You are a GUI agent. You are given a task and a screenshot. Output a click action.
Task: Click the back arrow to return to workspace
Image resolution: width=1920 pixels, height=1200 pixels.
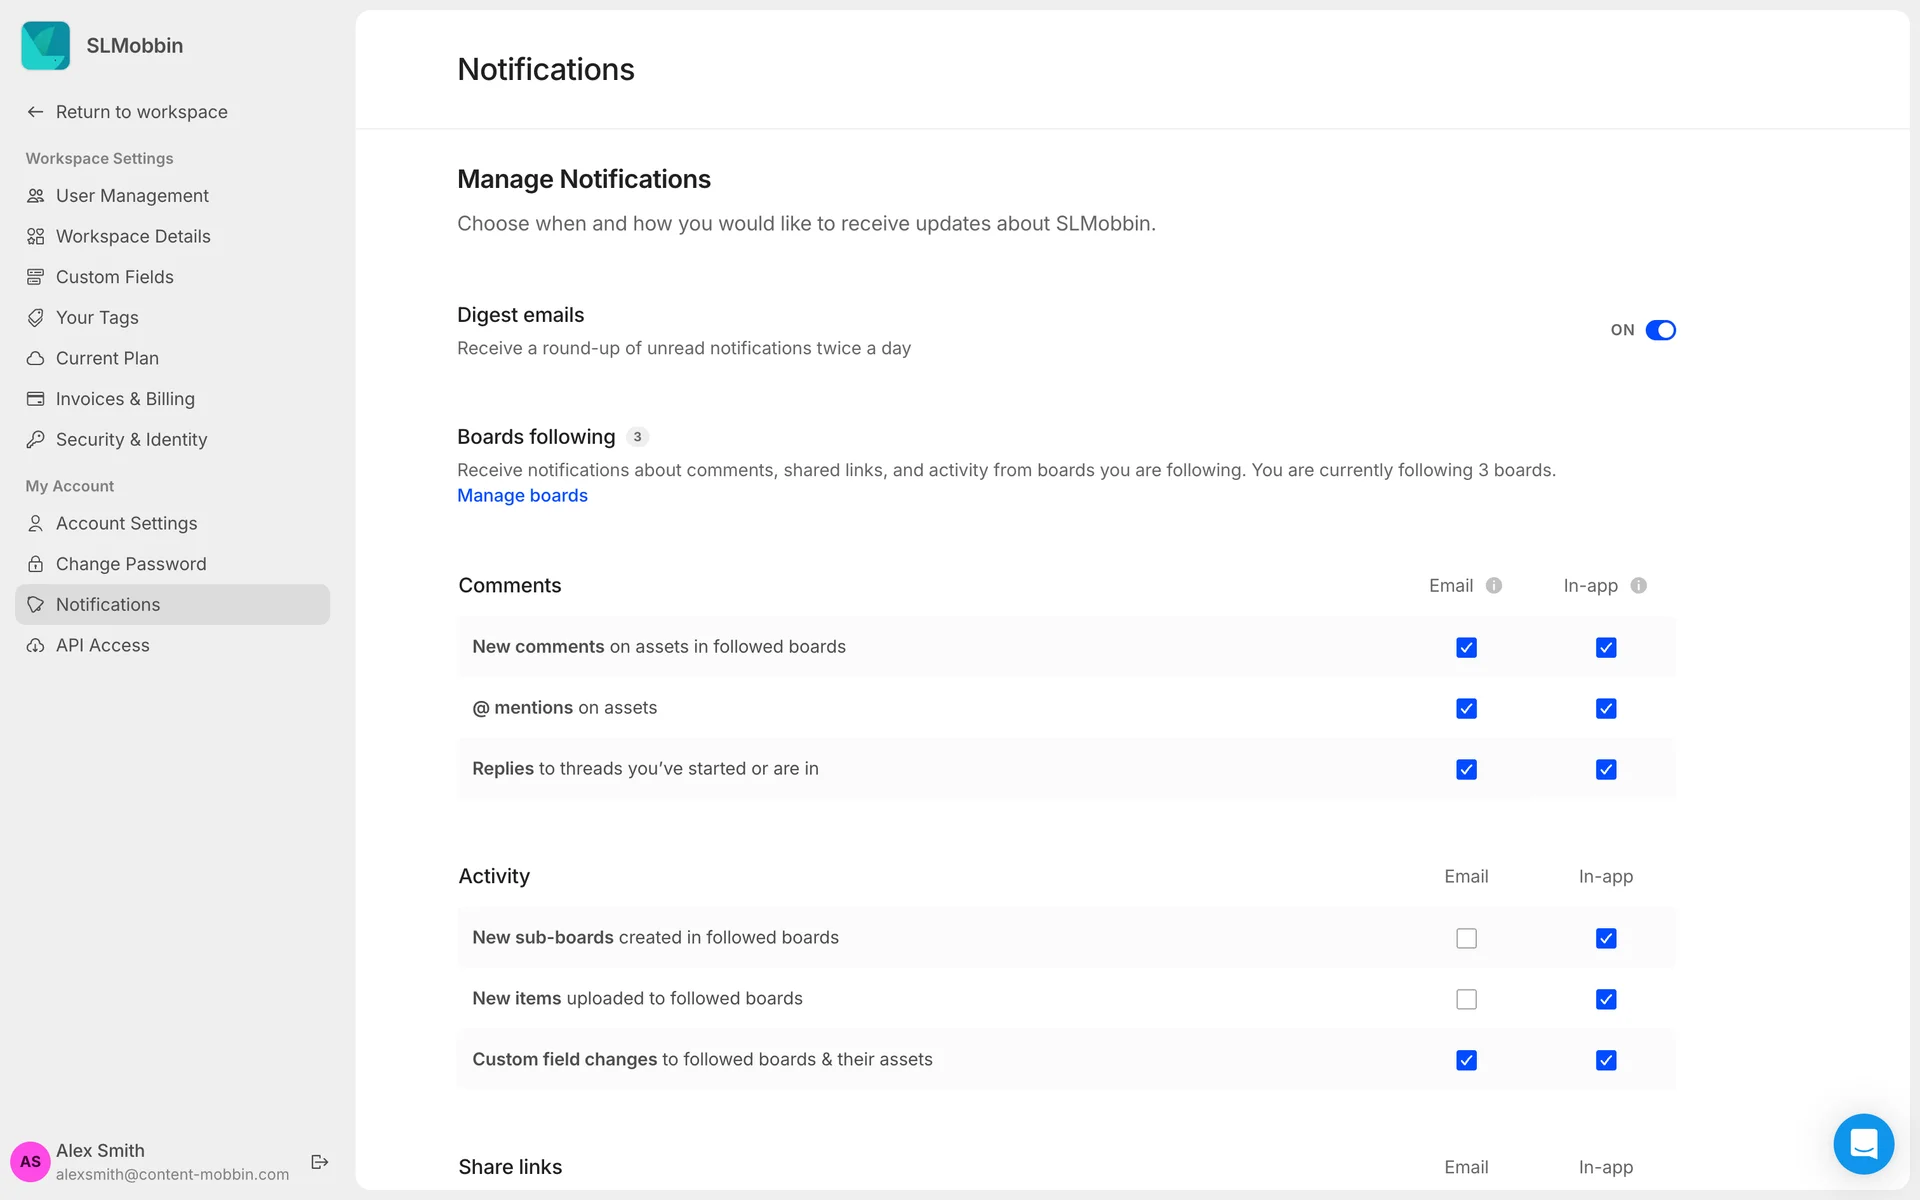(36, 112)
